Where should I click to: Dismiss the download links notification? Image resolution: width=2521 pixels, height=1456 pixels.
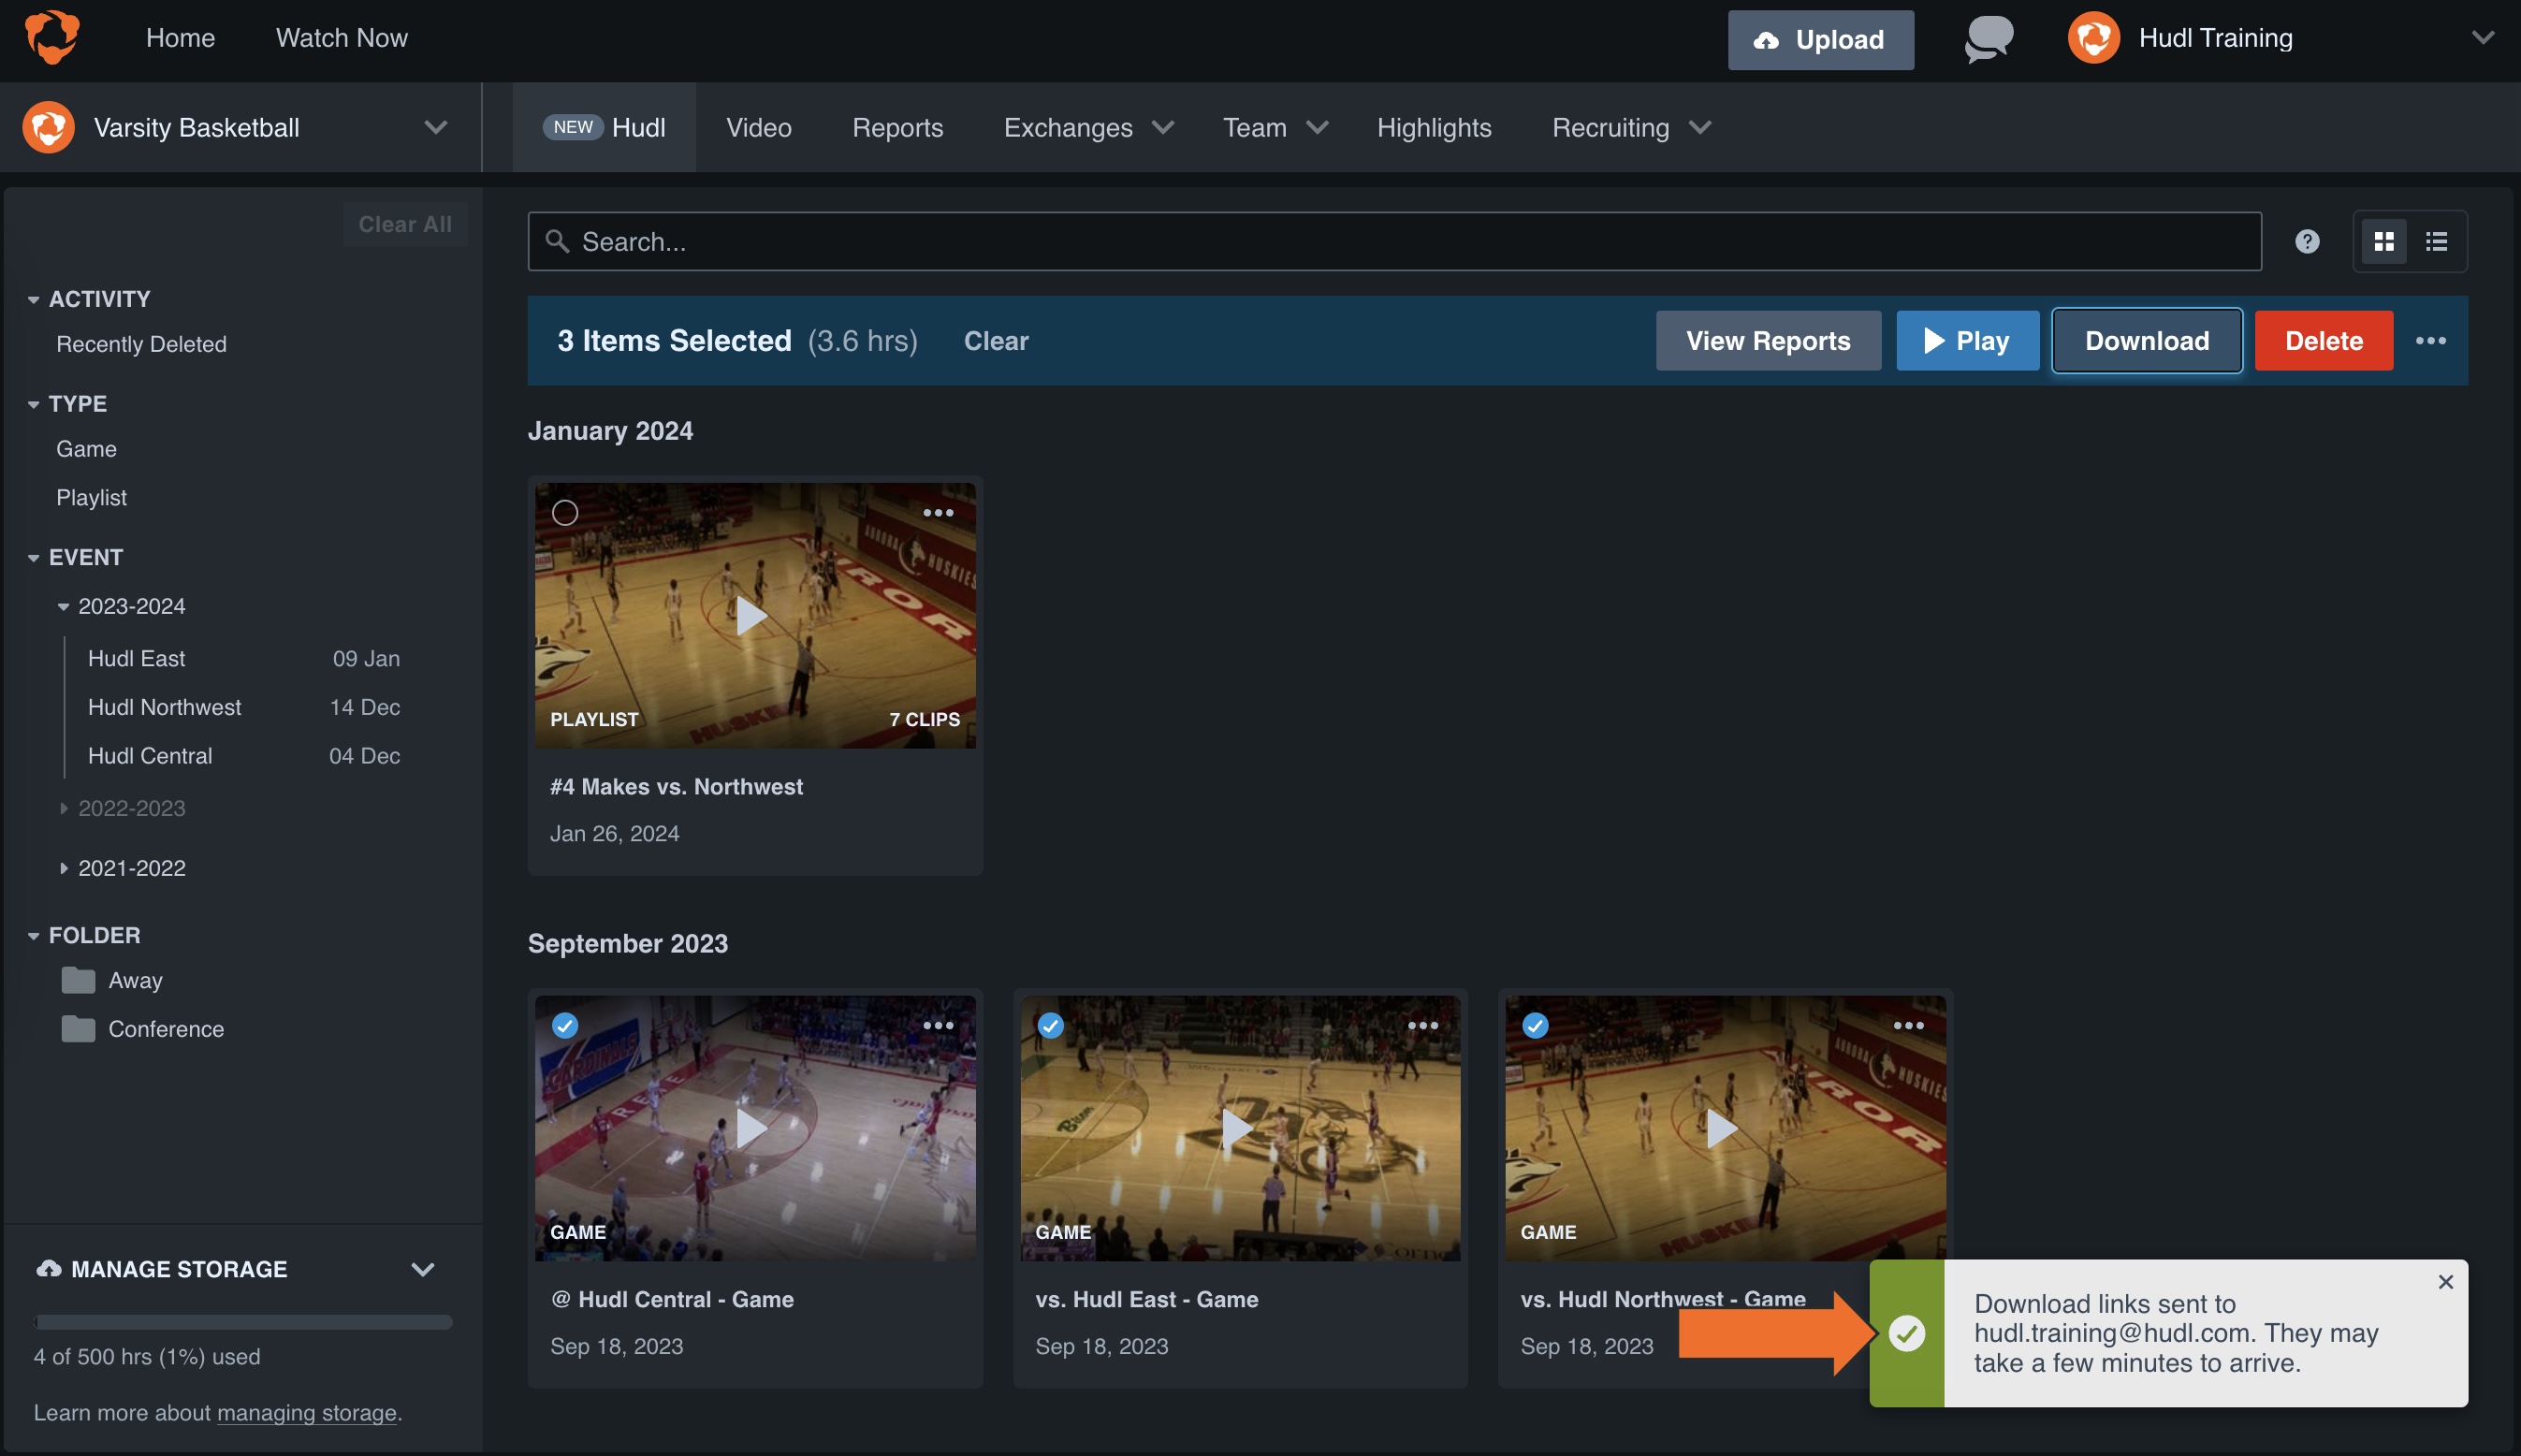(x=2445, y=1281)
